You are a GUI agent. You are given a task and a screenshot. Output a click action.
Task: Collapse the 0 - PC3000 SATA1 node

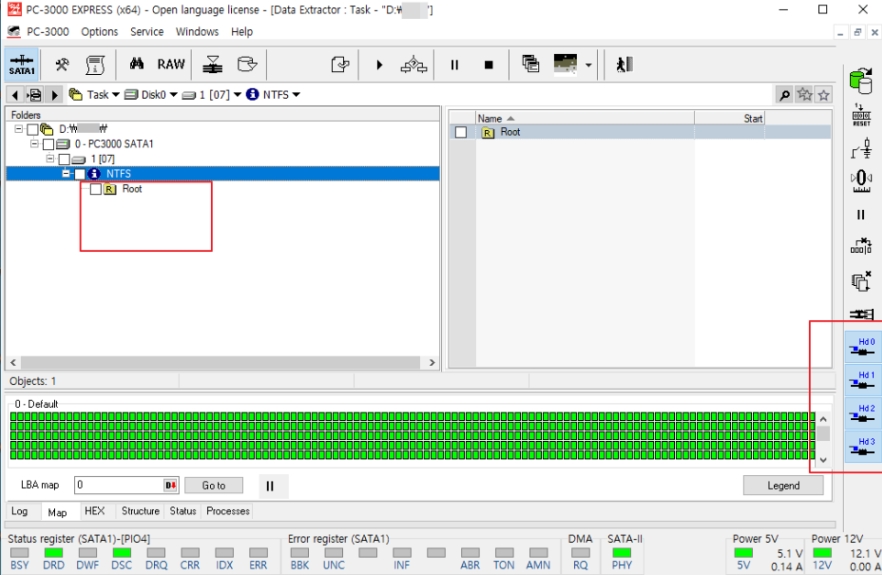pyautogui.click(x=34, y=143)
